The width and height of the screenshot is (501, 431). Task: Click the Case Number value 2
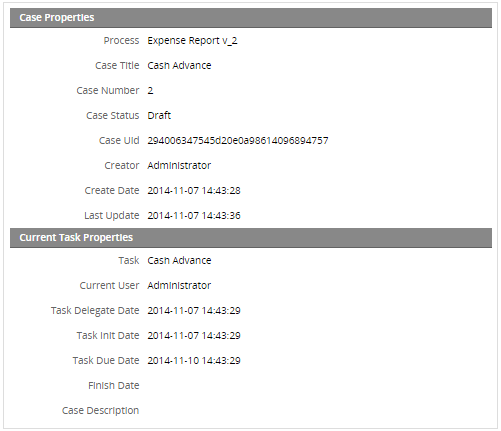tap(150, 91)
